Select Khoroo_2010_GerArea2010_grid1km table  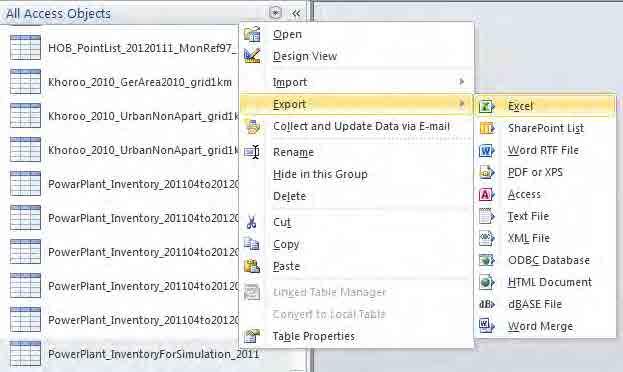[140, 82]
